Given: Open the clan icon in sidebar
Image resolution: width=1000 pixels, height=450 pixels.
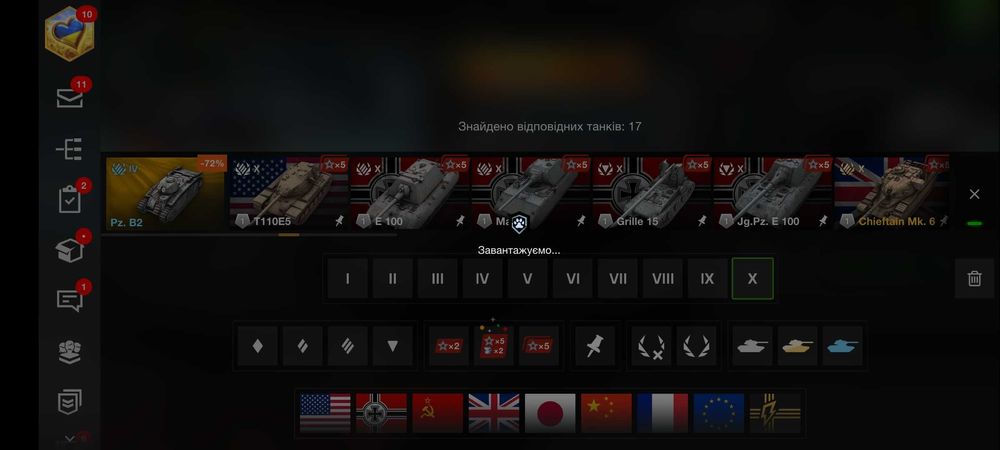Looking at the screenshot, I should click(x=70, y=351).
